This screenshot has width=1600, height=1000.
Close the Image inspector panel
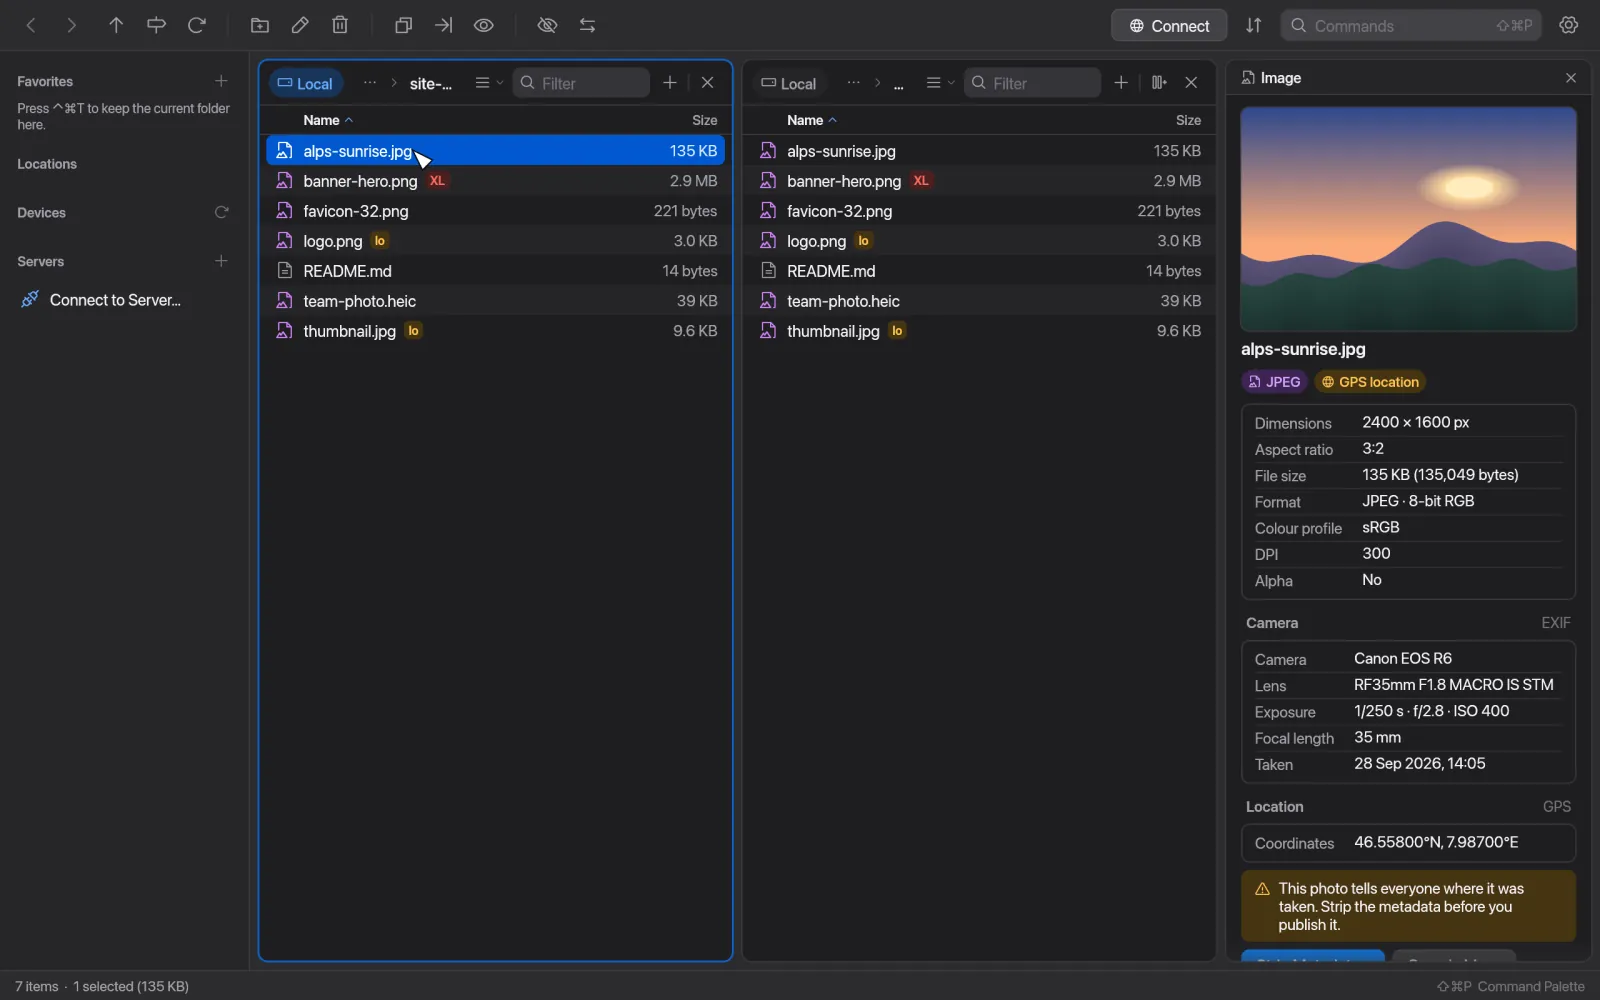(1571, 78)
